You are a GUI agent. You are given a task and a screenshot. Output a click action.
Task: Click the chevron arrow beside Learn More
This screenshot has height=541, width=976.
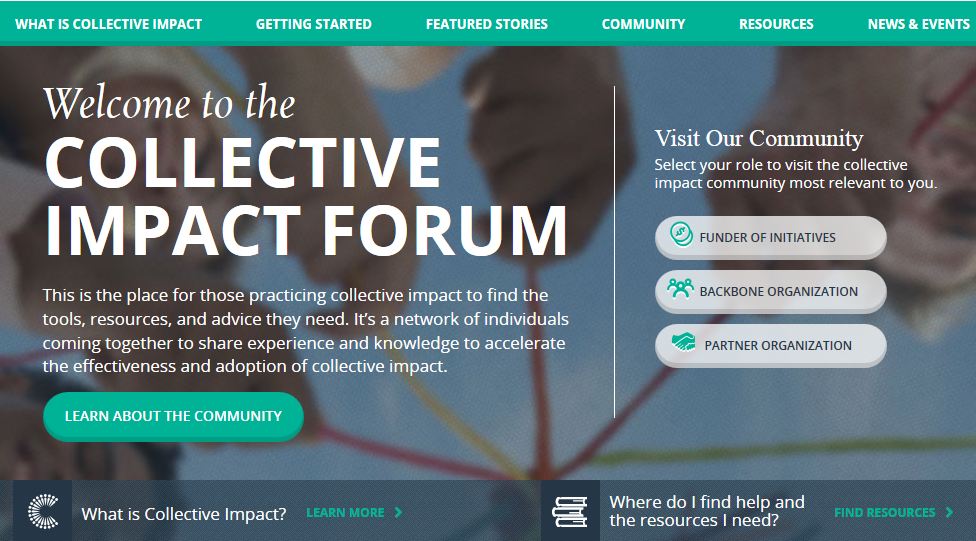(398, 512)
